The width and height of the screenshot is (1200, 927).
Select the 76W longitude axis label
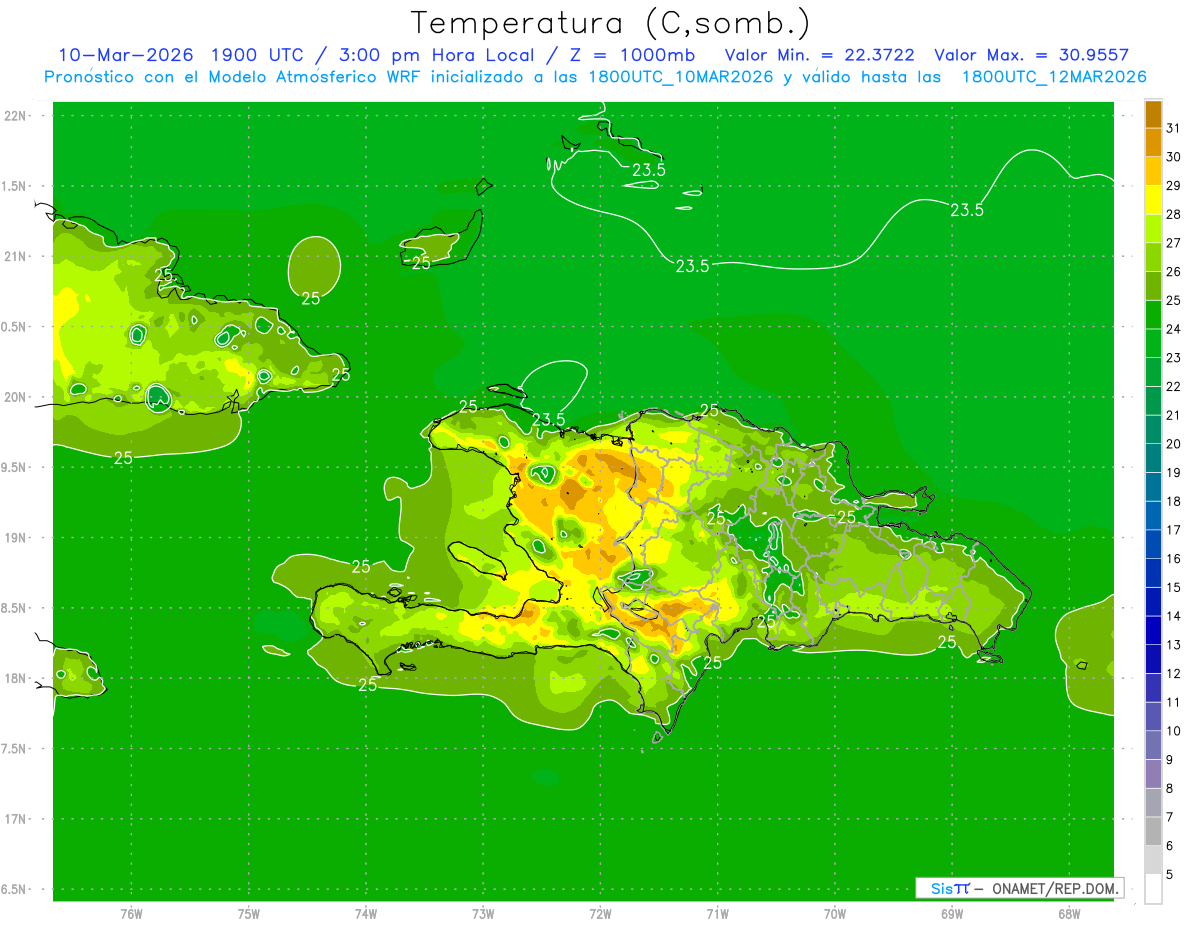pyautogui.click(x=131, y=914)
